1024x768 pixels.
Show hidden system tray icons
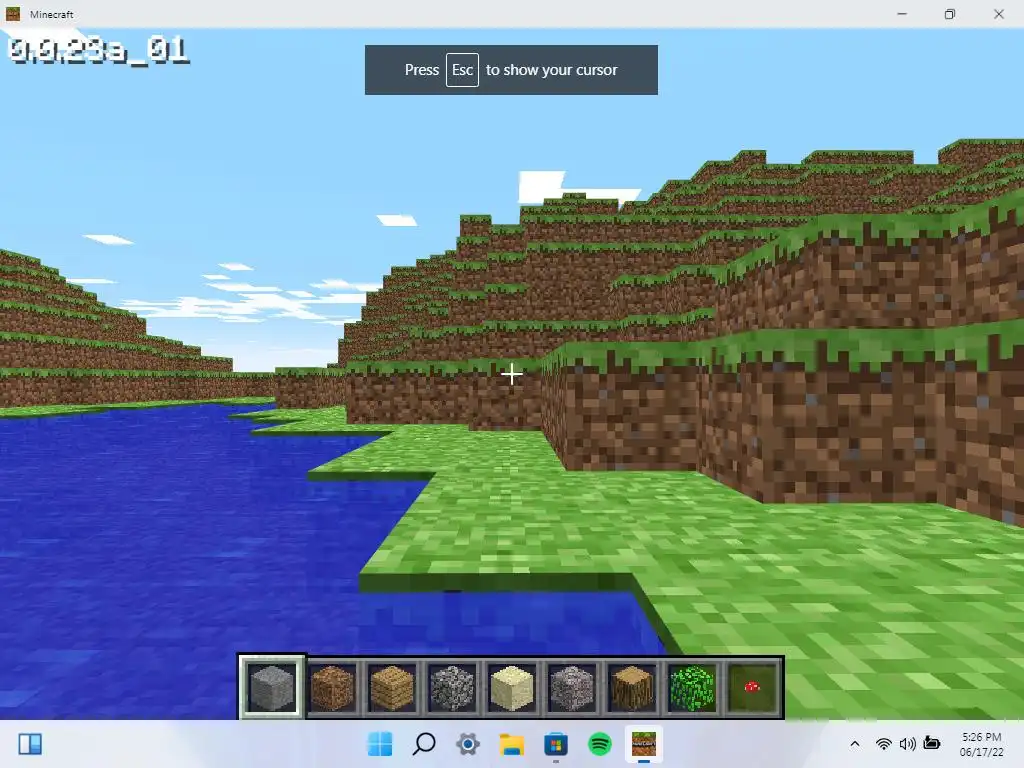(x=854, y=744)
